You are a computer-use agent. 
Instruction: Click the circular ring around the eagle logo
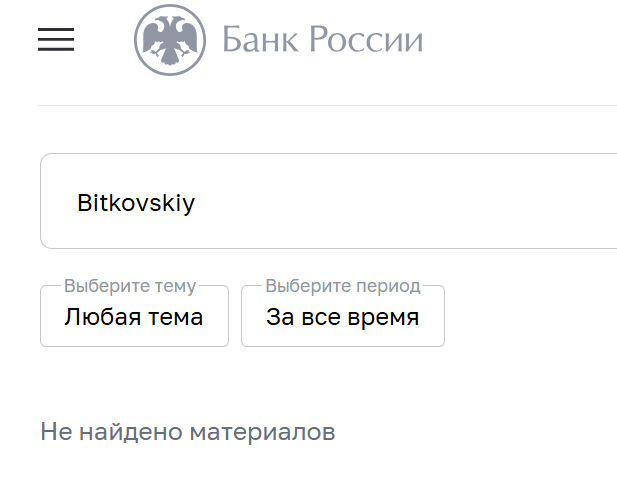138,40
